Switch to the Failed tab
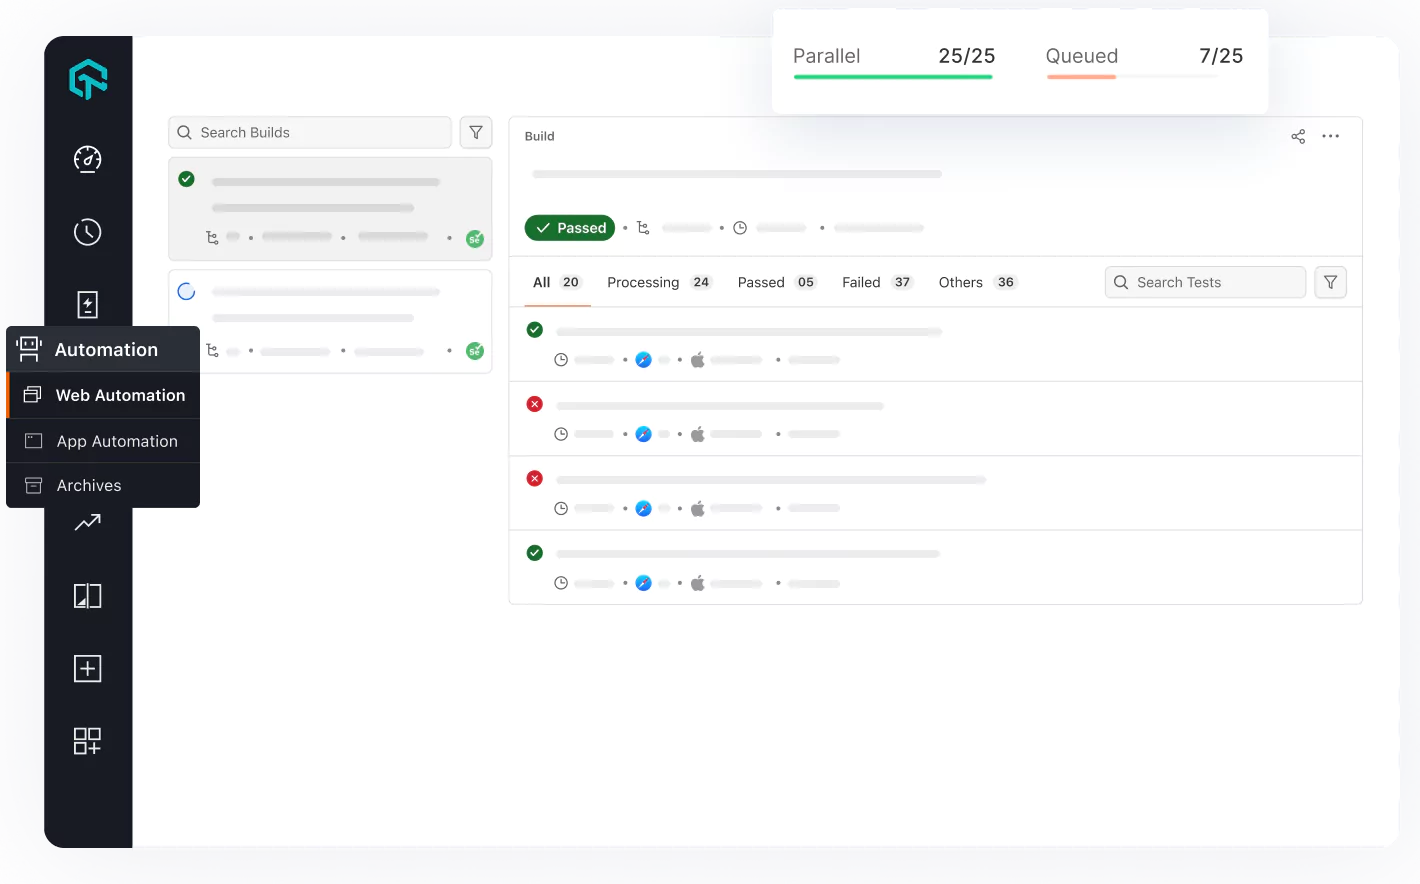 tap(877, 282)
